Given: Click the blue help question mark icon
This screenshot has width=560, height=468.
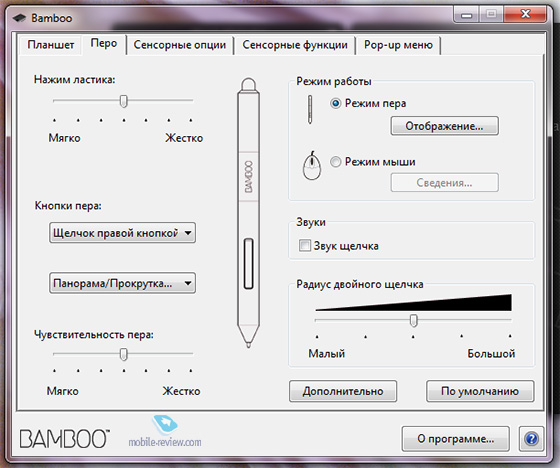Looking at the screenshot, I should (x=531, y=438).
